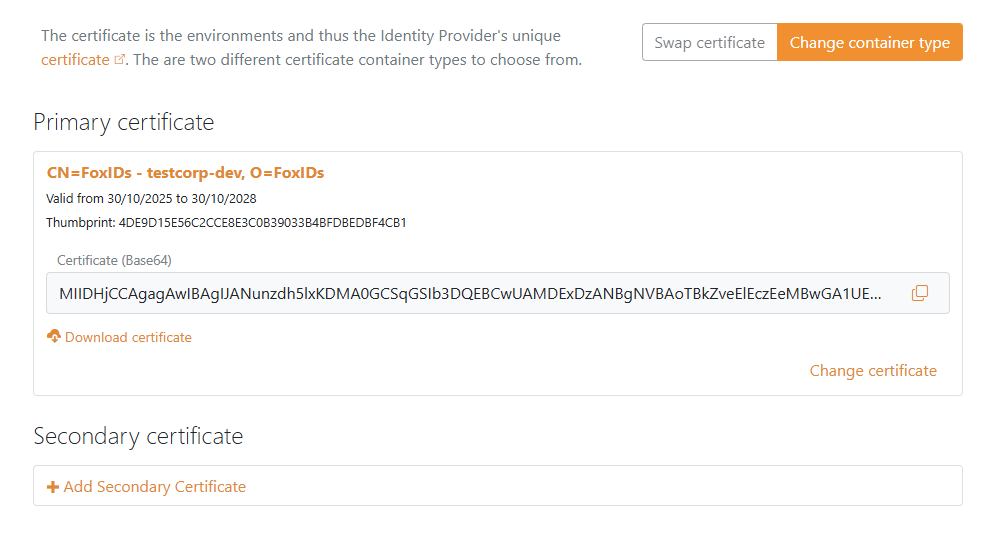Viewport: 999px width, 539px height.
Task: Select Change certificate
Action: pyautogui.click(x=873, y=371)
